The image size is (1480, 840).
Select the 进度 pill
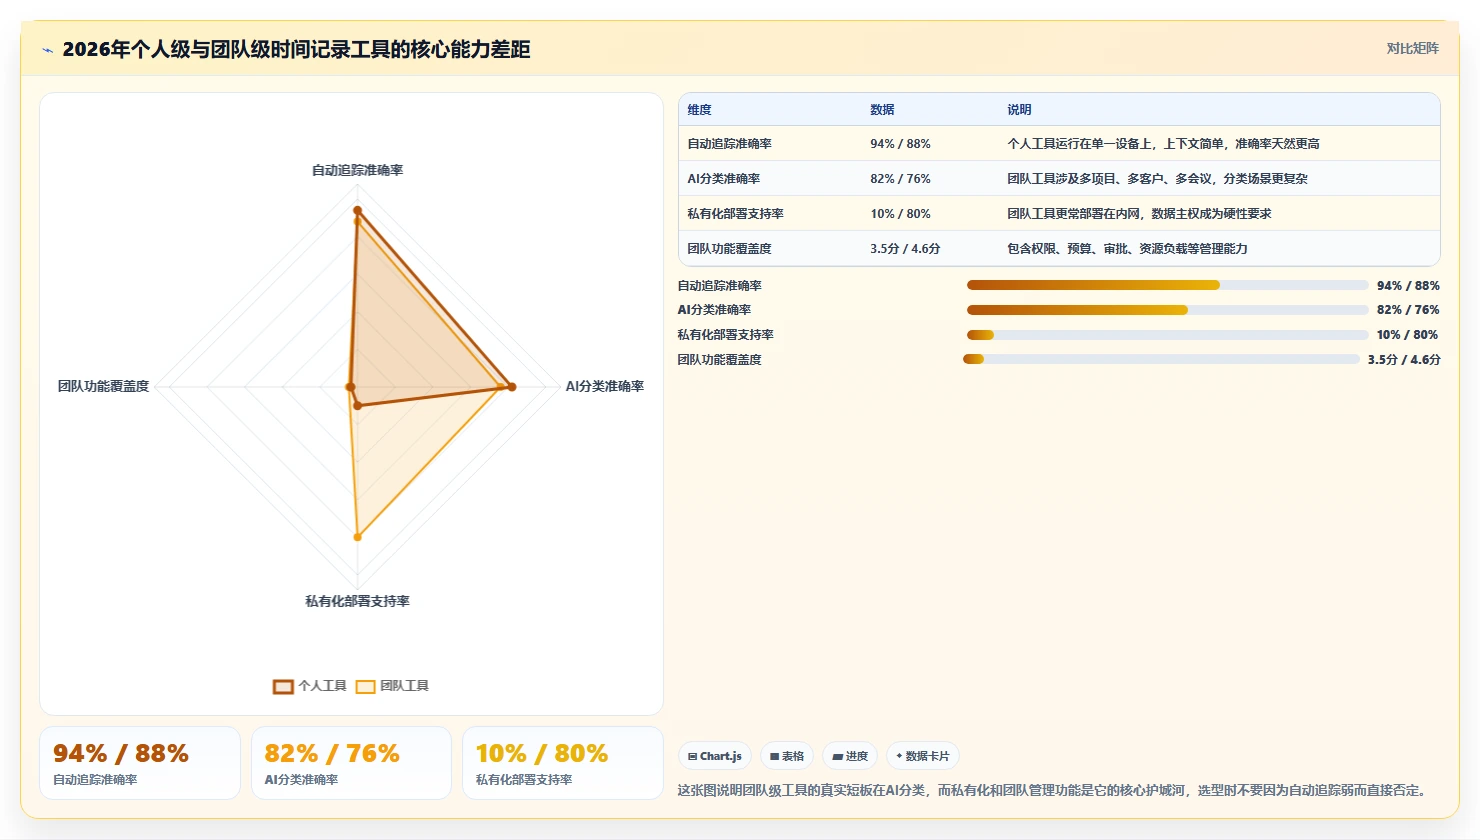point(850,756)
